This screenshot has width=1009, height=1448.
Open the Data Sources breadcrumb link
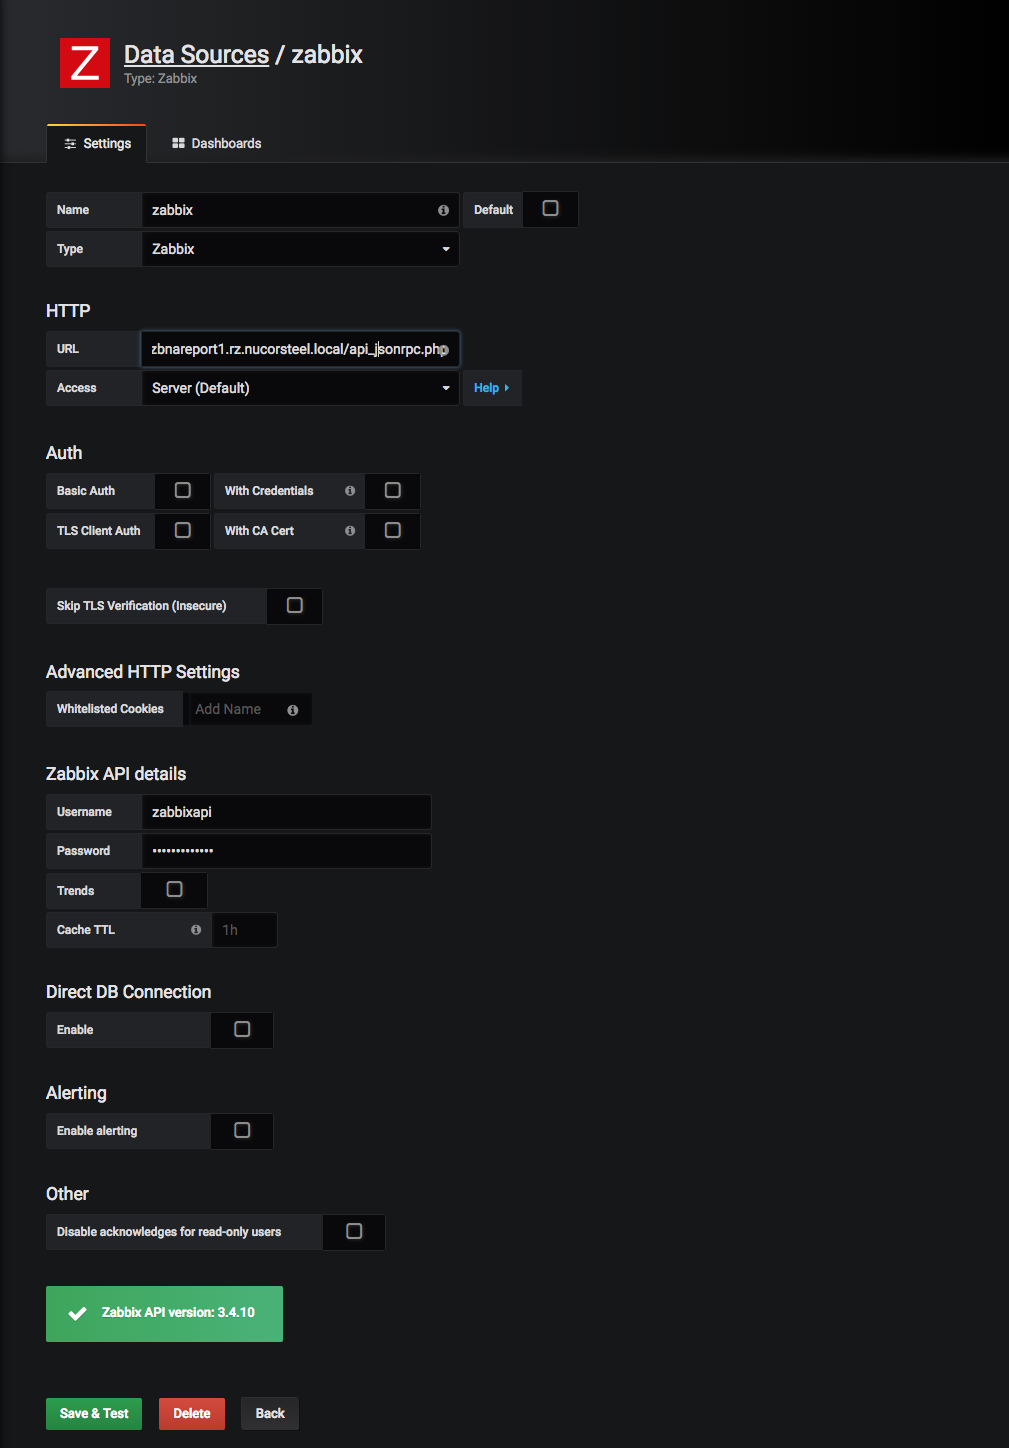[x=196, y=54]
